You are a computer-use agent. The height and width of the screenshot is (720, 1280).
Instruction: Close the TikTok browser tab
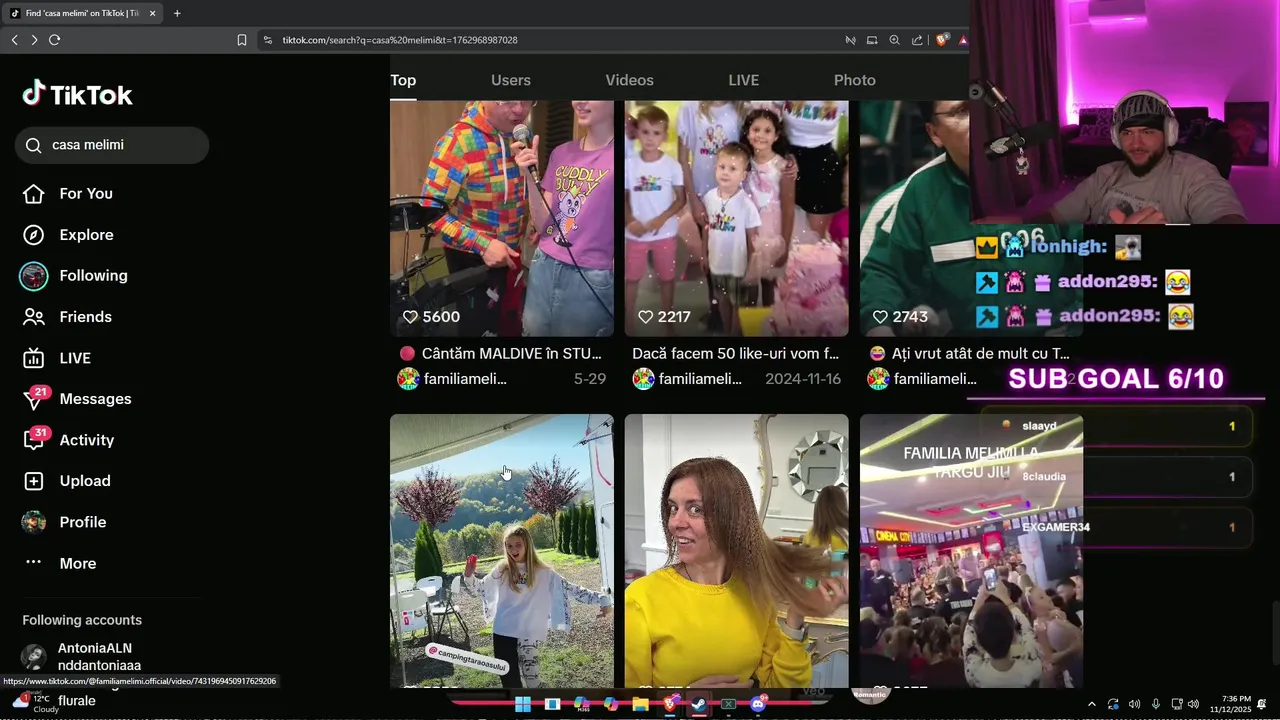click(152, 13)
